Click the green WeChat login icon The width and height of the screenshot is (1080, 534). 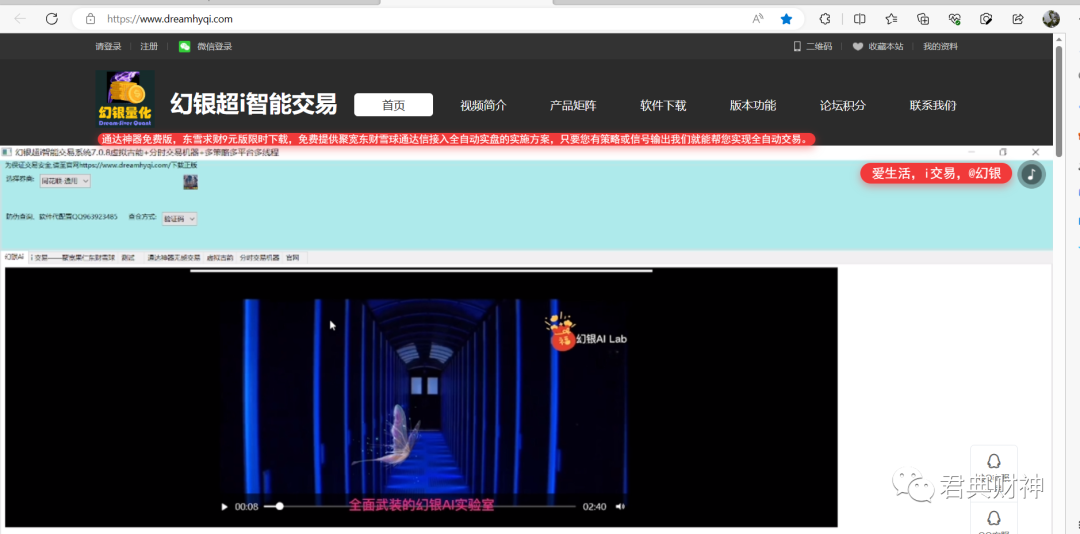coord(185,46)
